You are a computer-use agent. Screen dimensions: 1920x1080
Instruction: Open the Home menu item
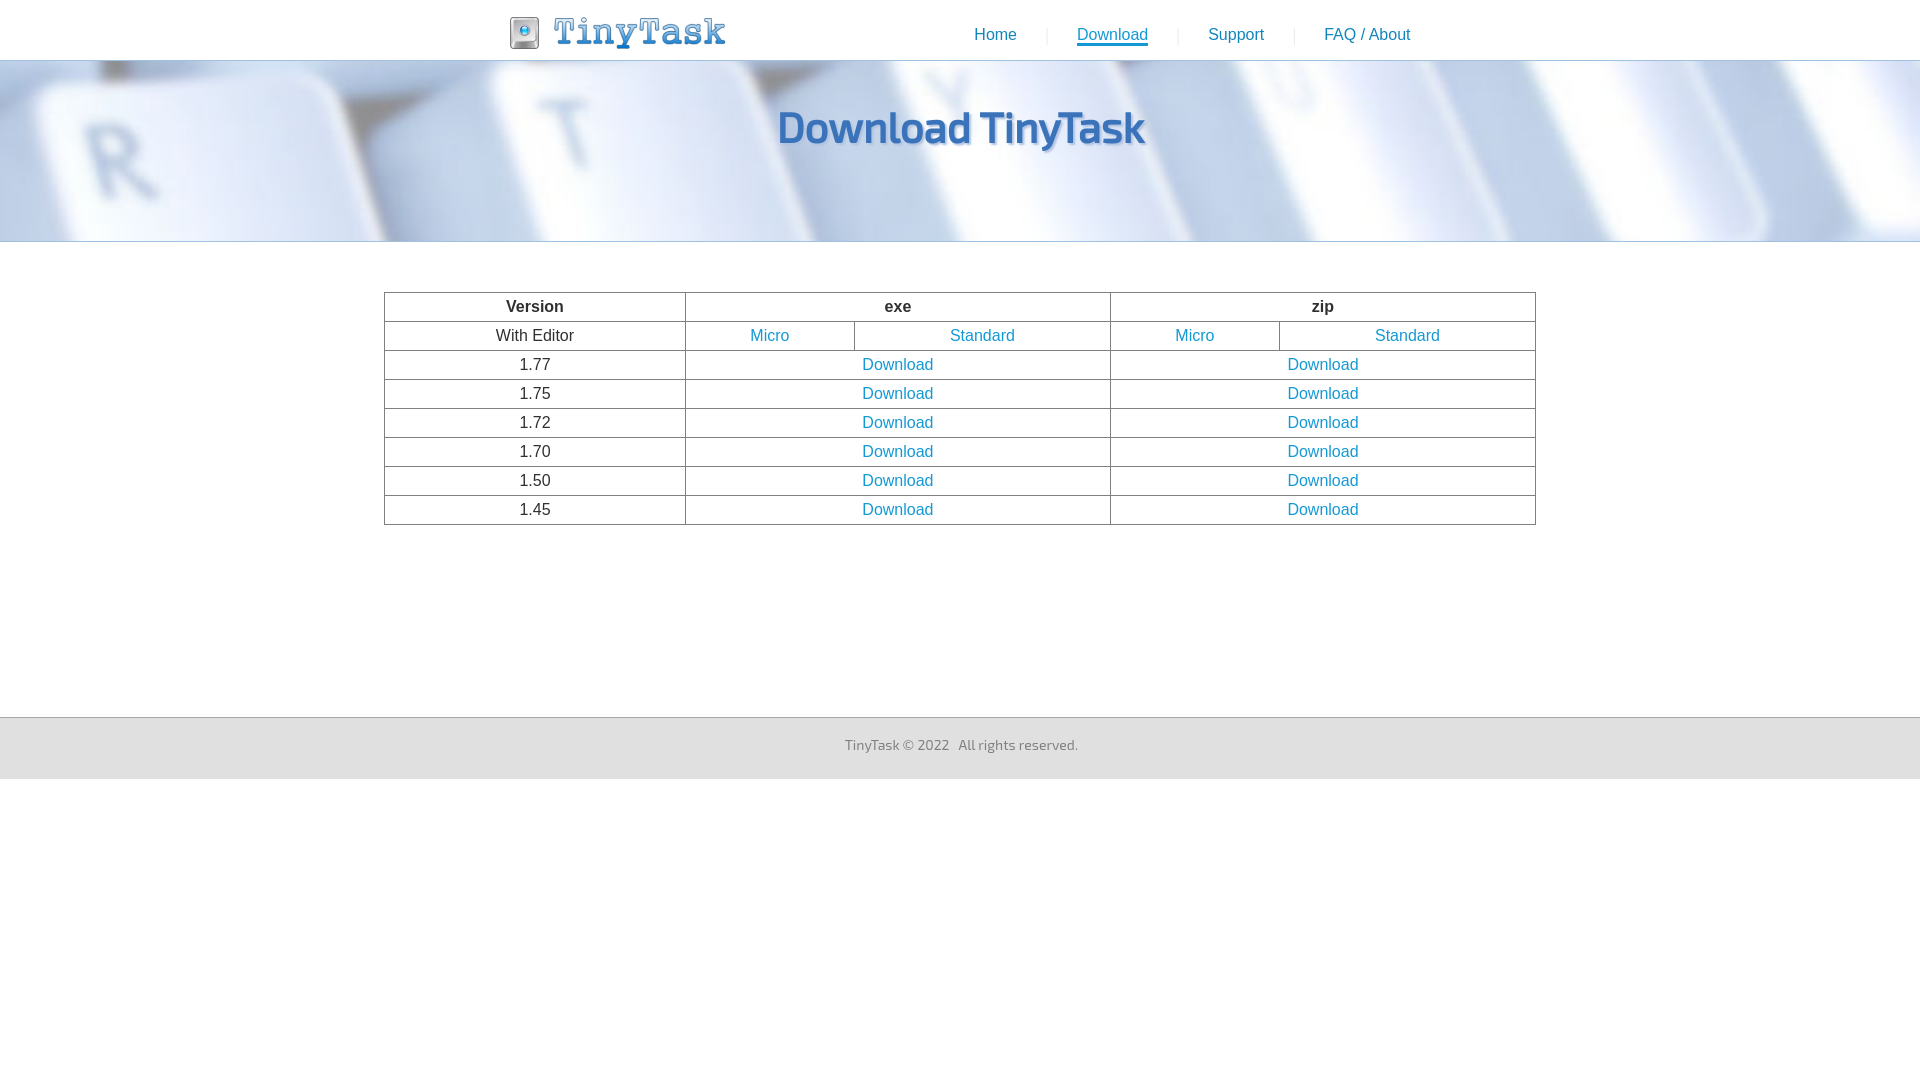click(x=995, y=35)
